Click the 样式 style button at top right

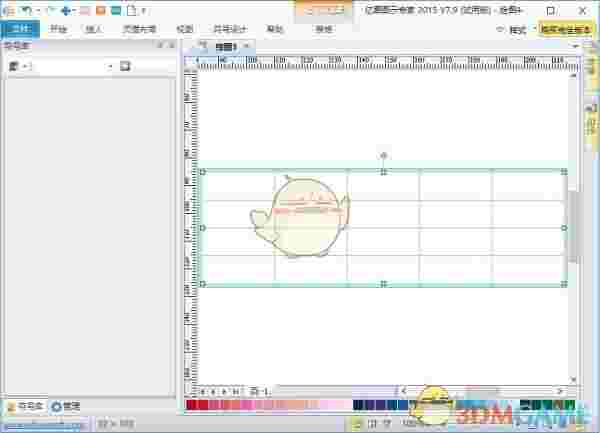pyautogui.click(x=518, y=29)
